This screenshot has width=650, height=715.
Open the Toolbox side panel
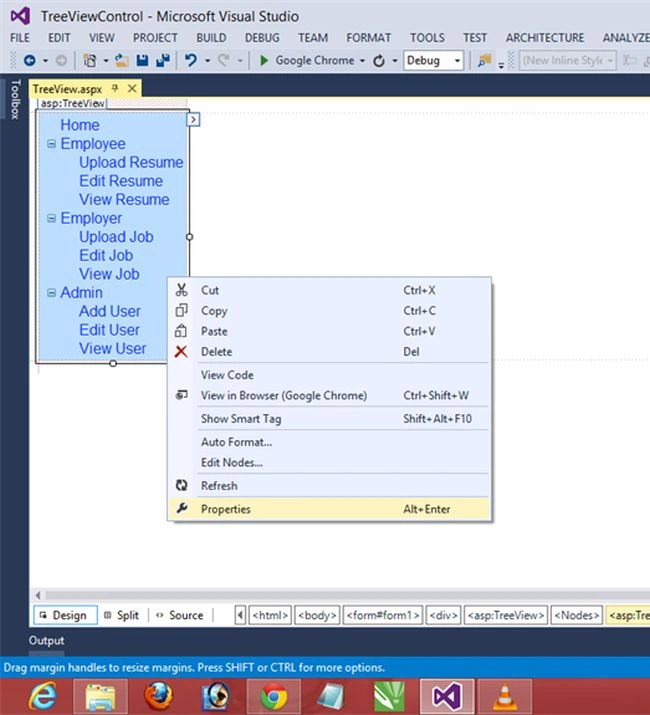(15, 99)
